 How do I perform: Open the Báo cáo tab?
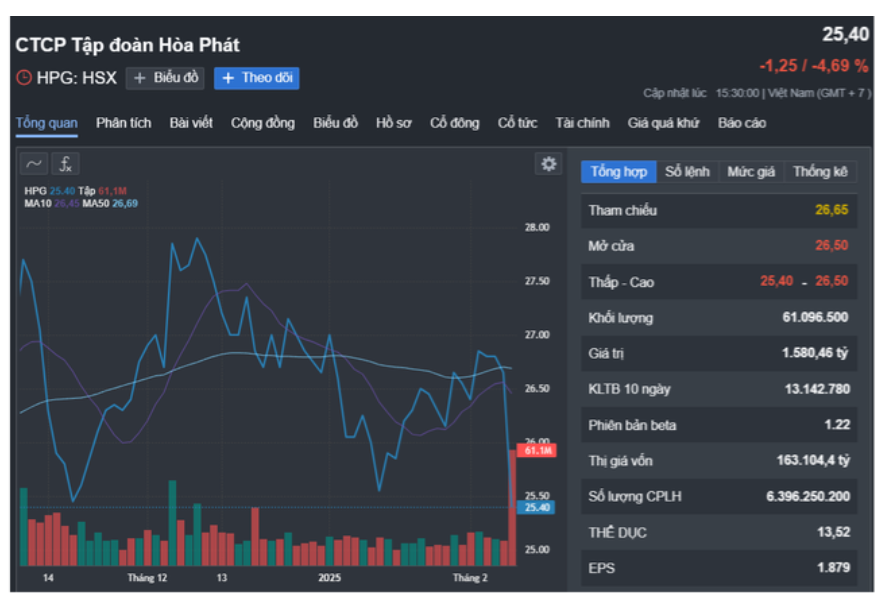tap(742, 123)
